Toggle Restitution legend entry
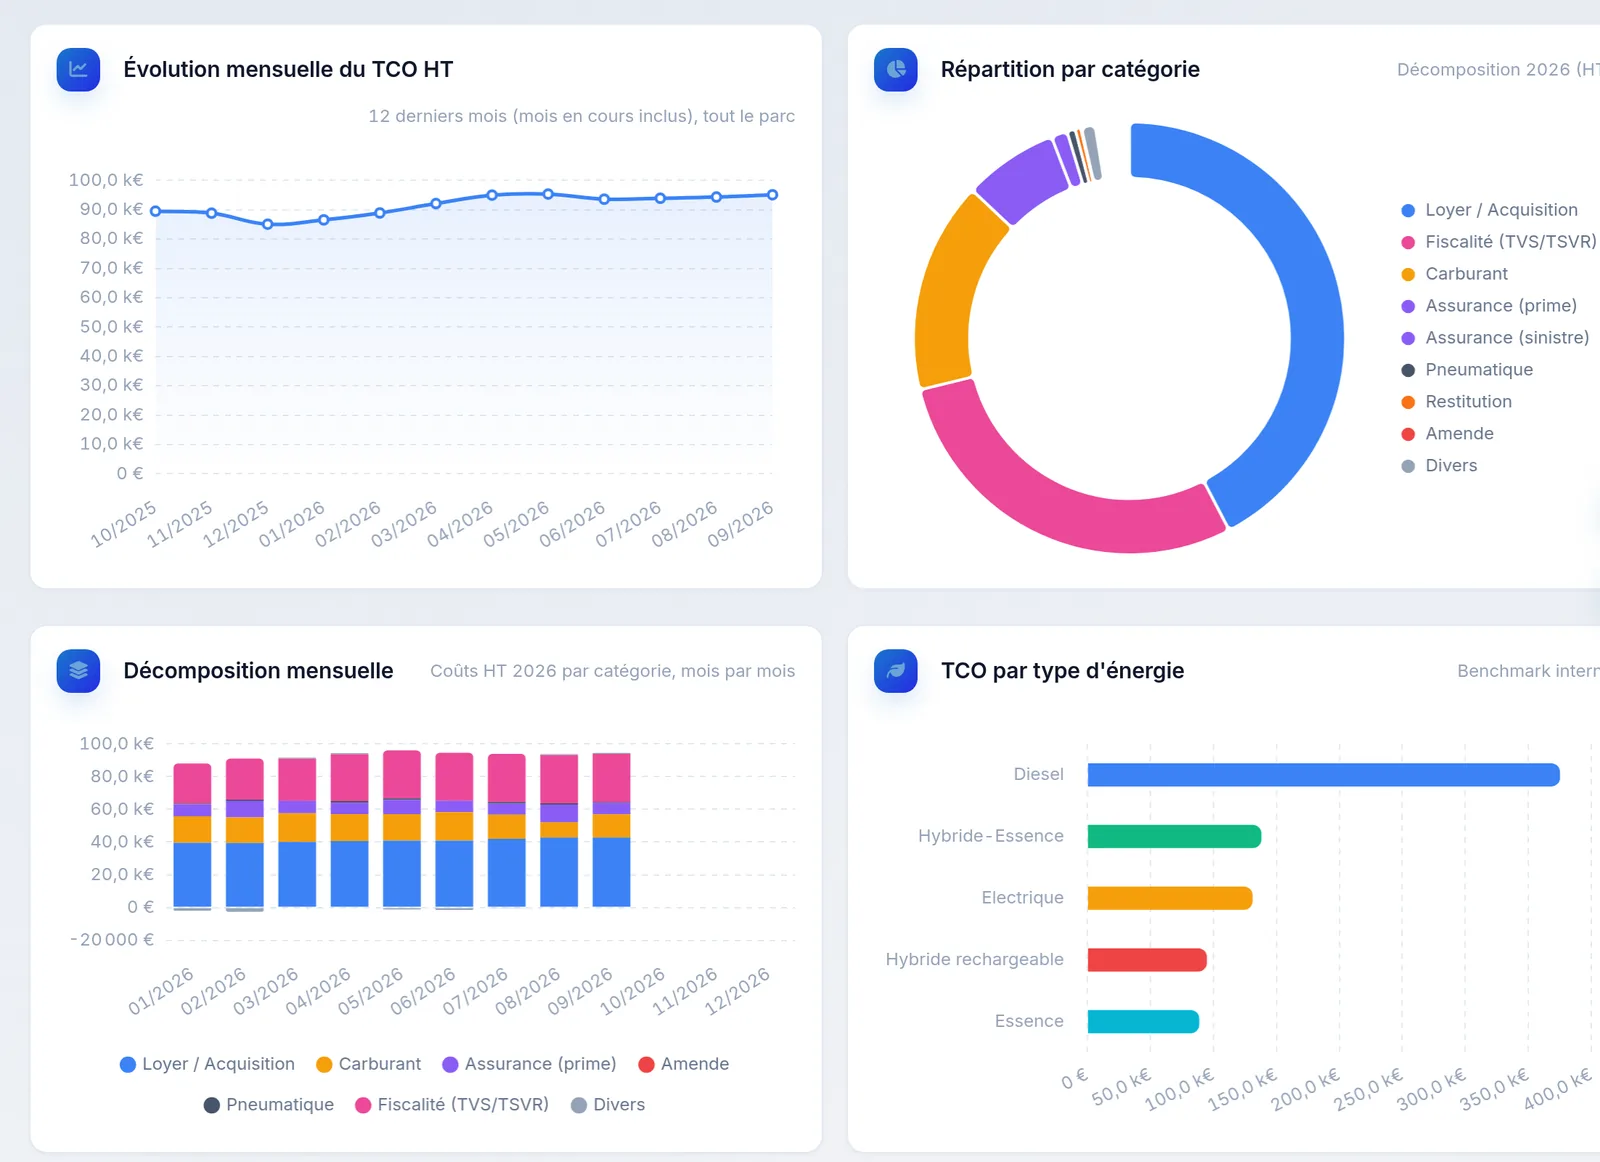The width and height of the screenshot is (1600, 1162). pyautogui.click(x=1456, y=402)
